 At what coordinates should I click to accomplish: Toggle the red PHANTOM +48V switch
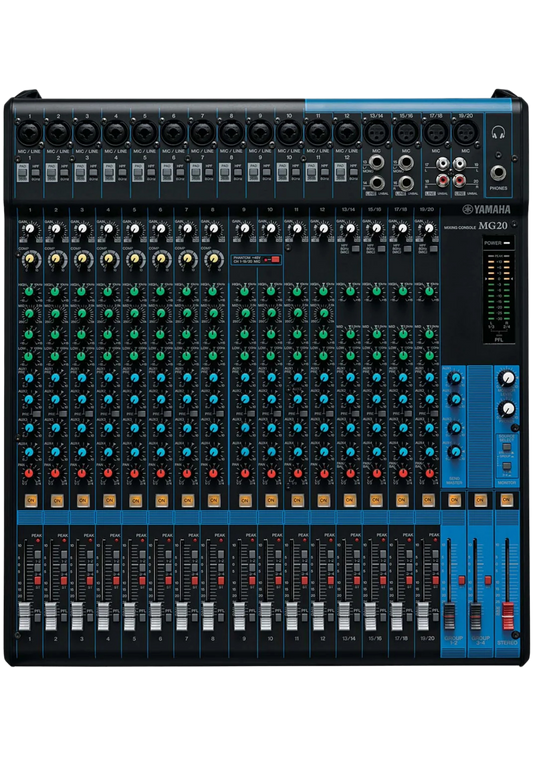tap(276, 260)
